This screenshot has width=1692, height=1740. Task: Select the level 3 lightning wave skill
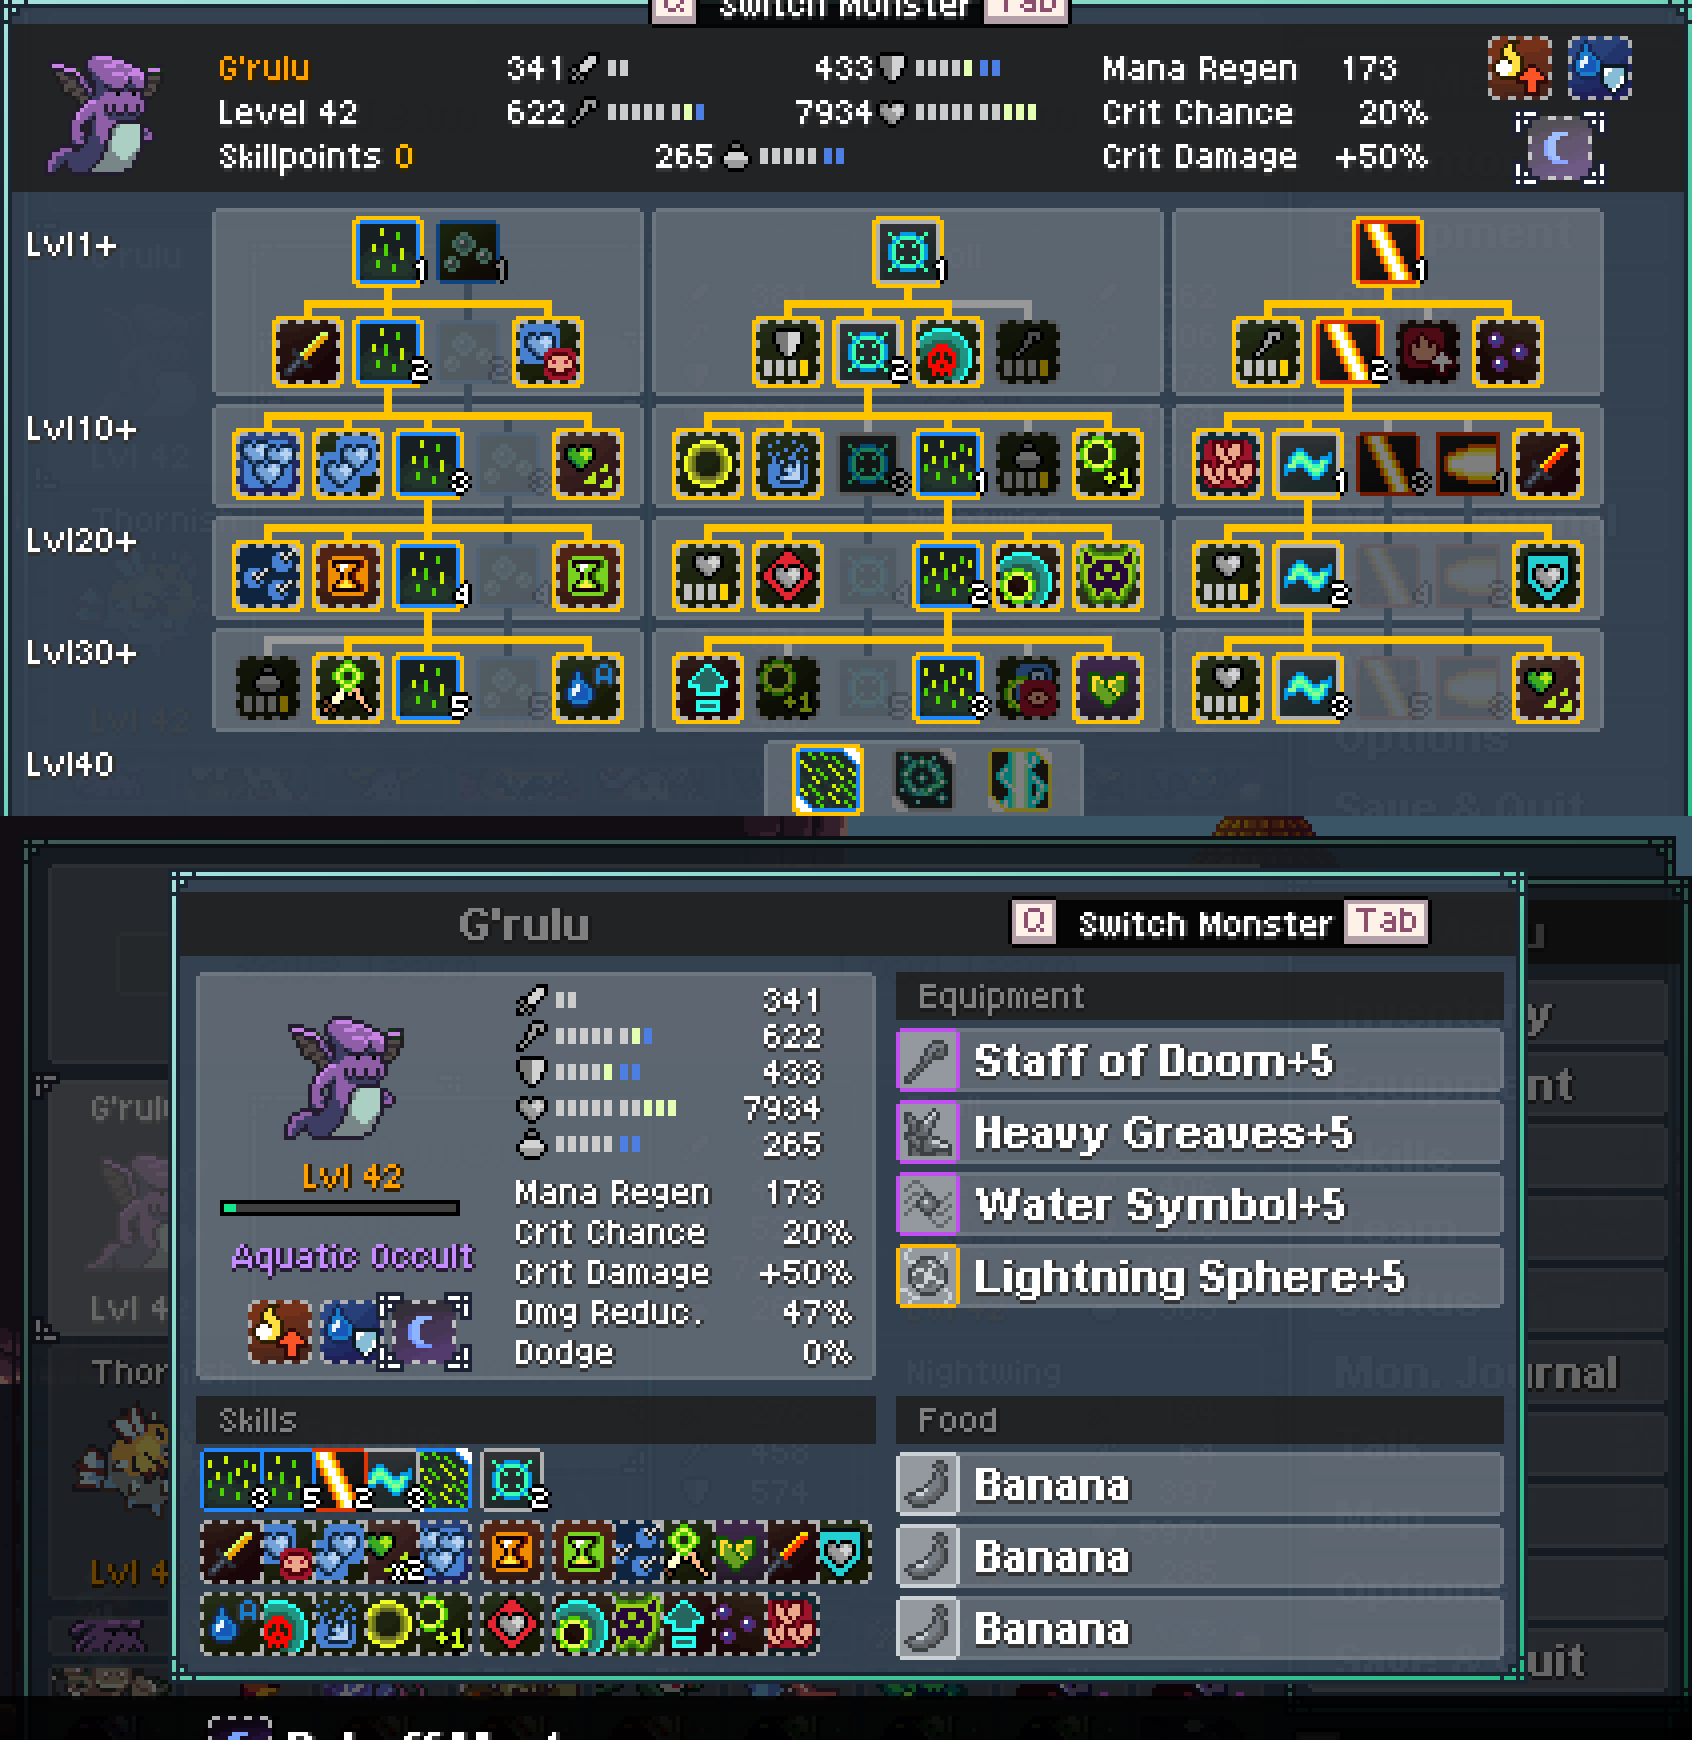[x=1308, y=688]
